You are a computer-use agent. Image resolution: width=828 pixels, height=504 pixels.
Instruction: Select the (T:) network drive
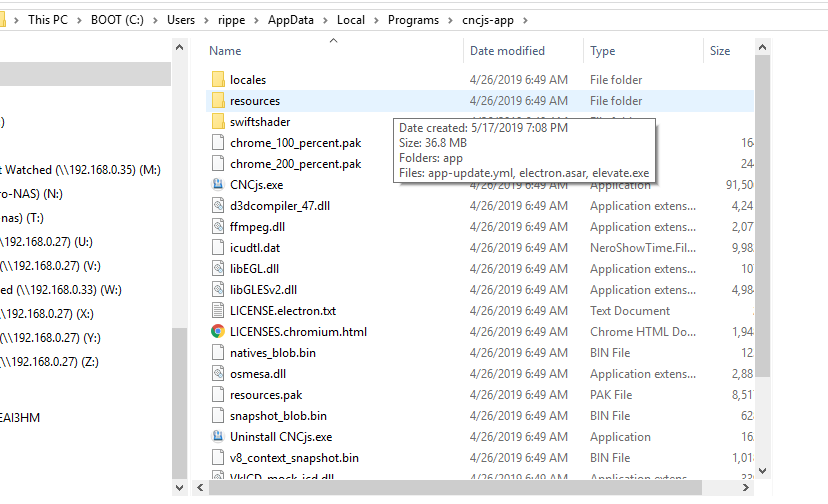click(22, 218)
